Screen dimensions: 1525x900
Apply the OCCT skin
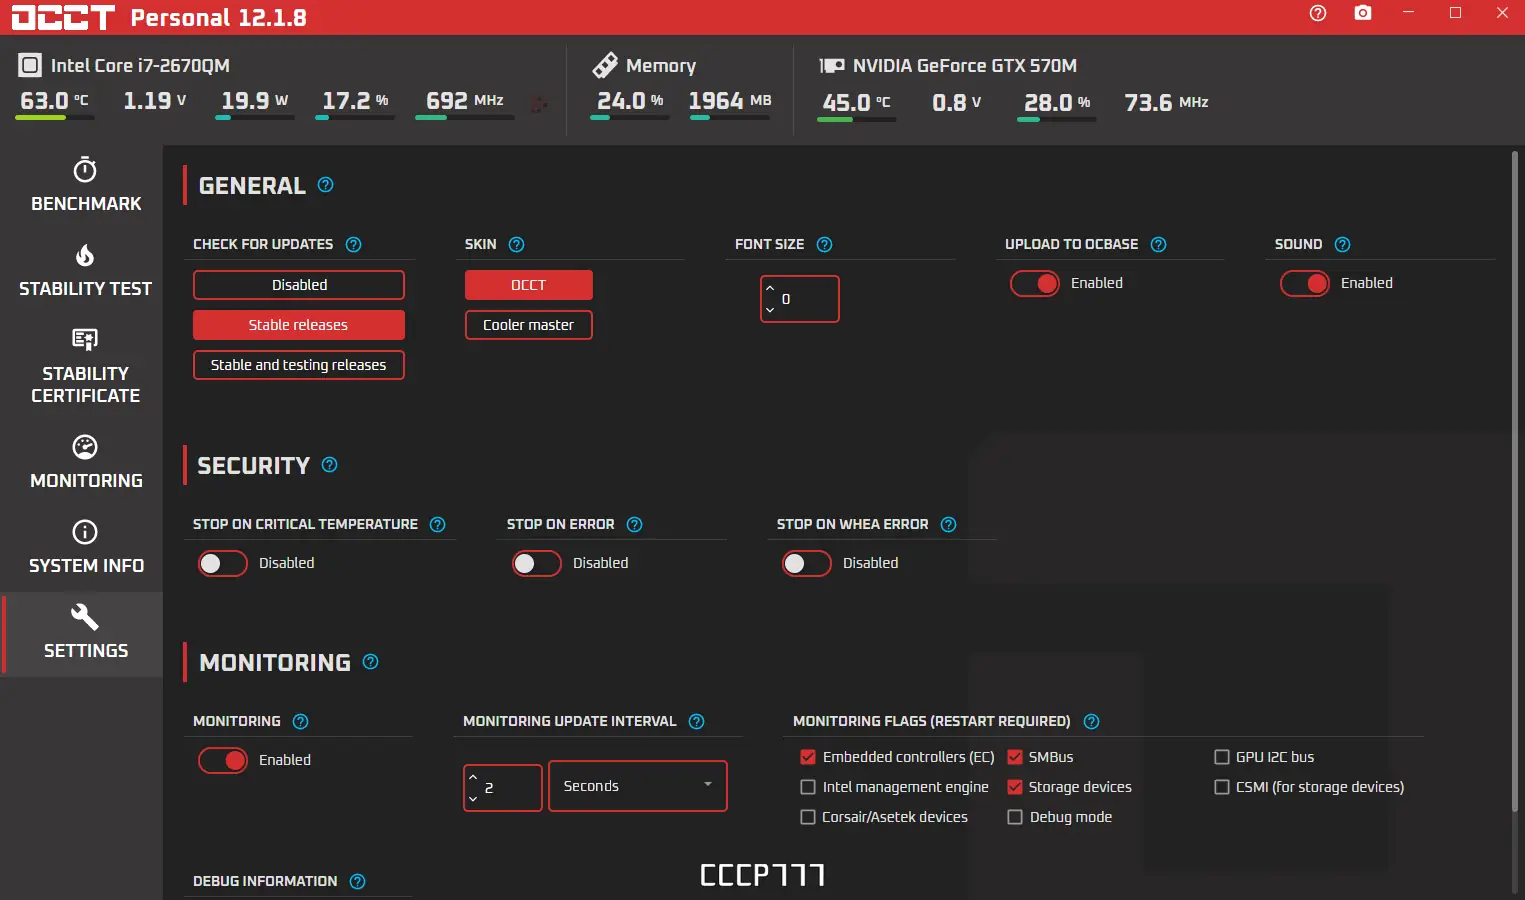pyautogui.click(x=529, y=285)
